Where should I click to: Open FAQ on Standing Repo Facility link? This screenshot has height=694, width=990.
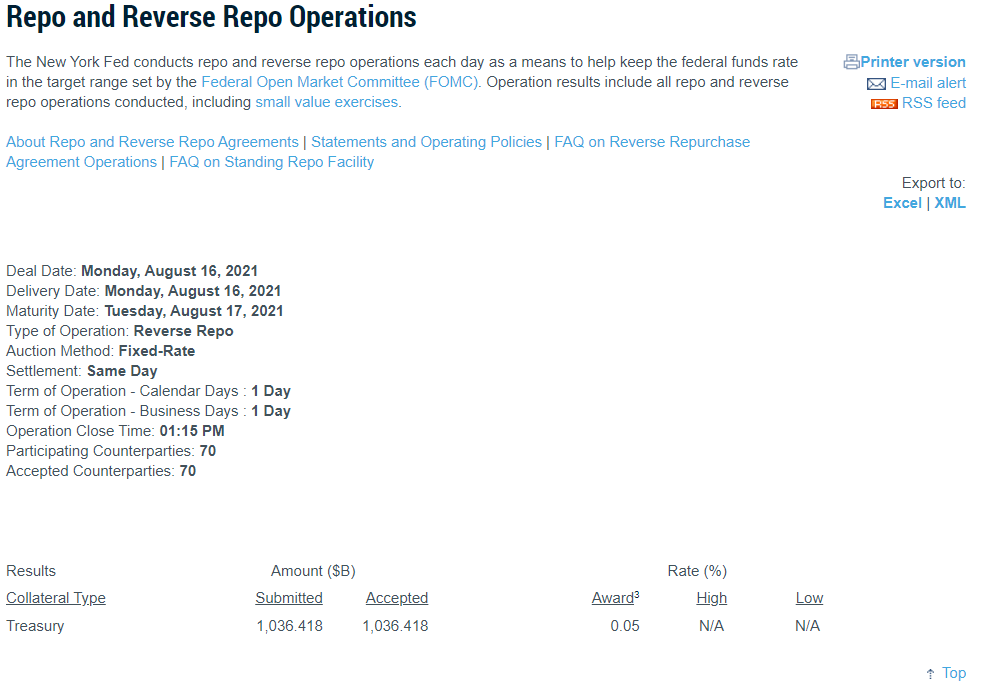pos(271,162)
